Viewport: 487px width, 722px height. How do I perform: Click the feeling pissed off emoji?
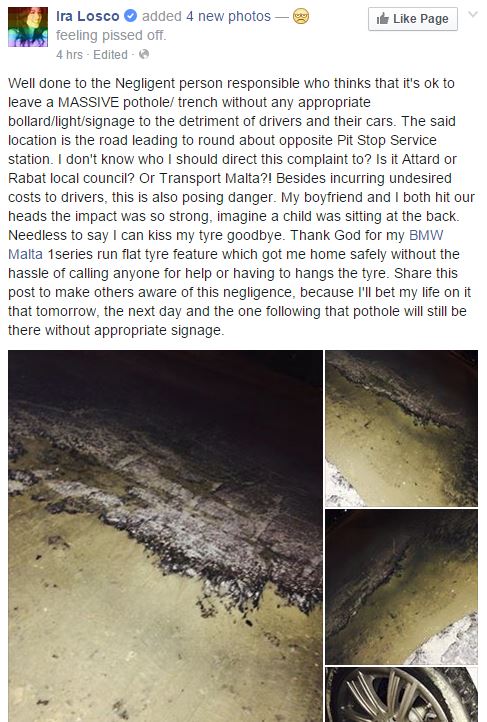click(x=301, y=17)
